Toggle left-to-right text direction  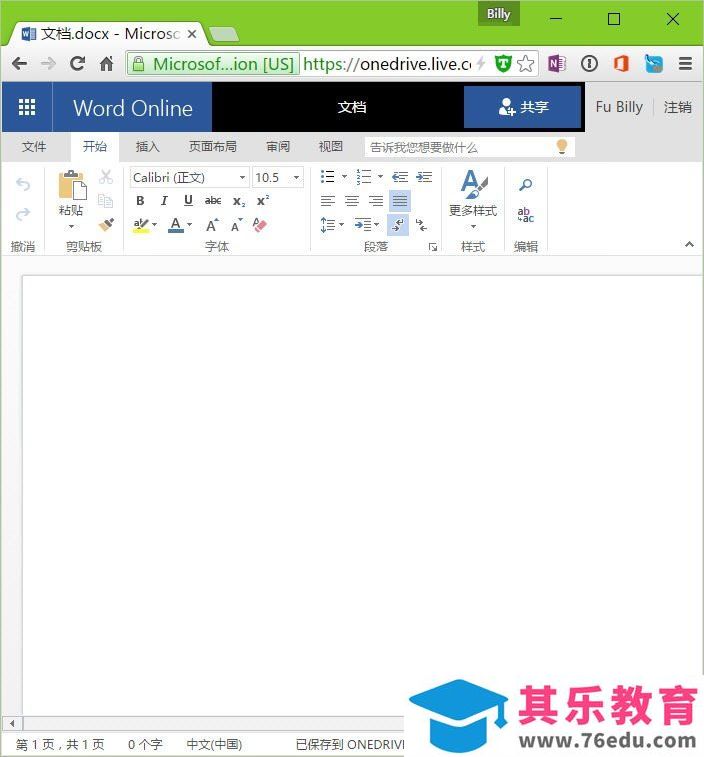[x=398, y=225]
